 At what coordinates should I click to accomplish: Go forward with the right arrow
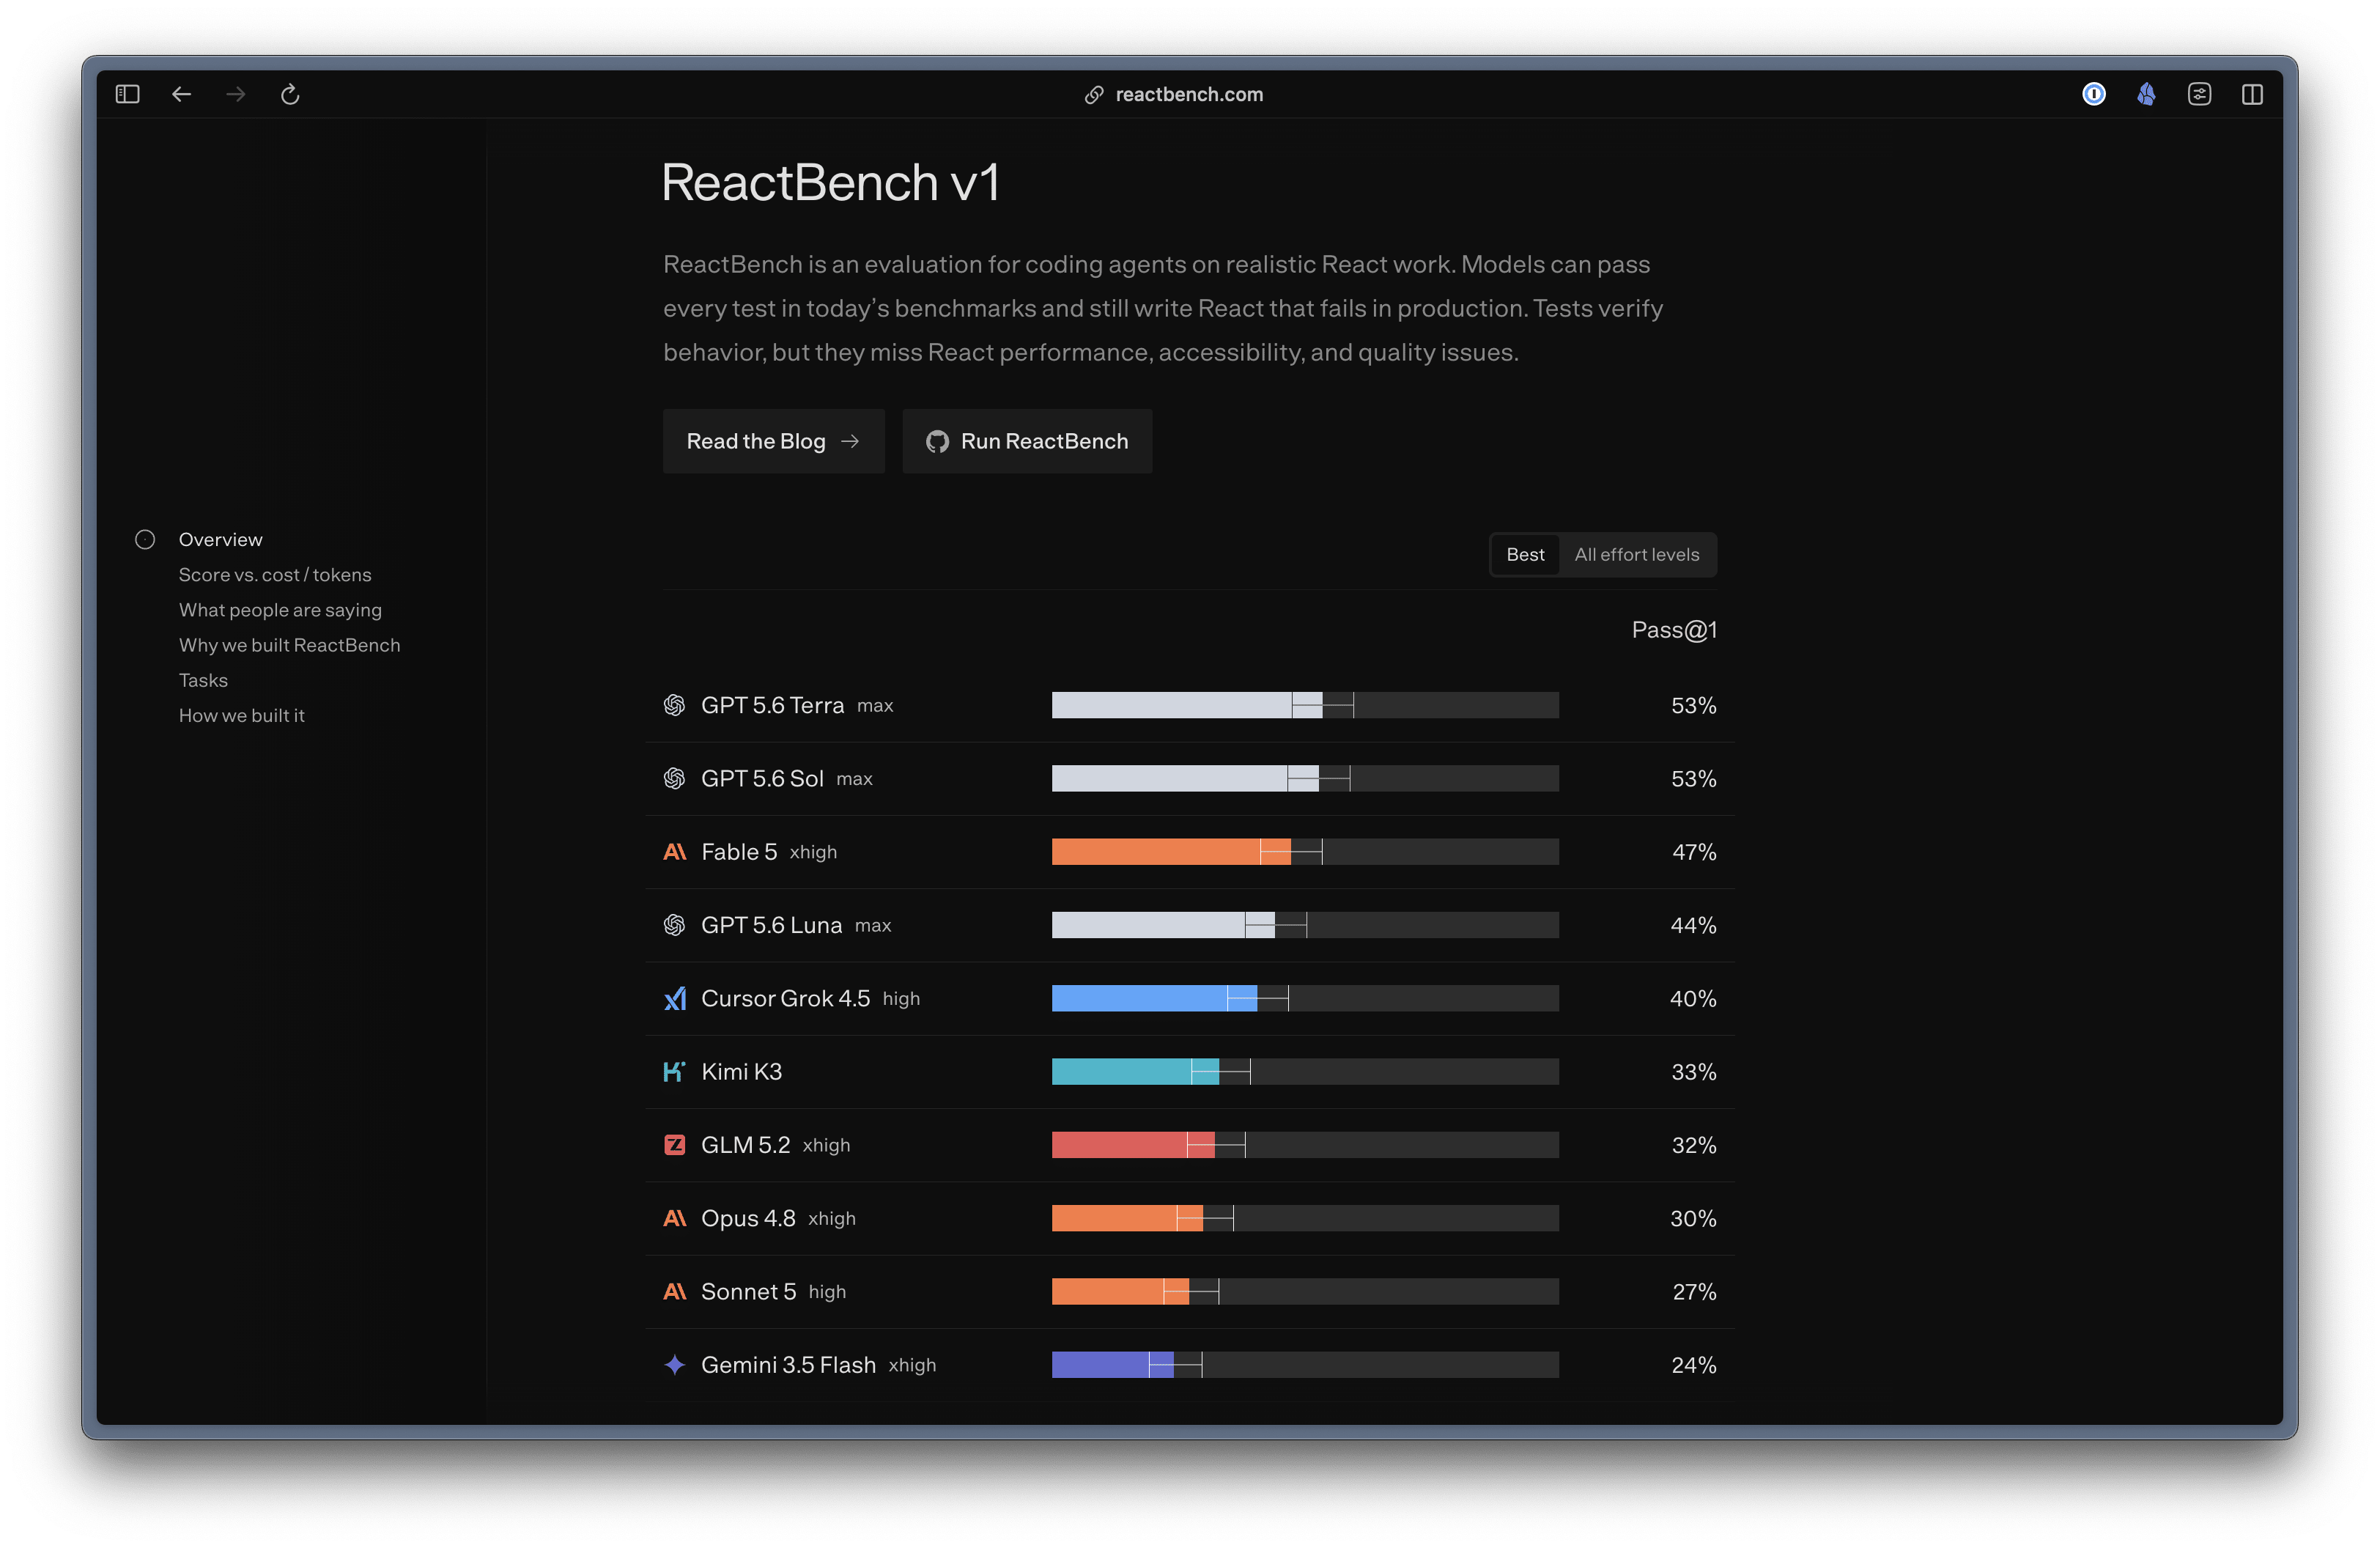(236, 94)
